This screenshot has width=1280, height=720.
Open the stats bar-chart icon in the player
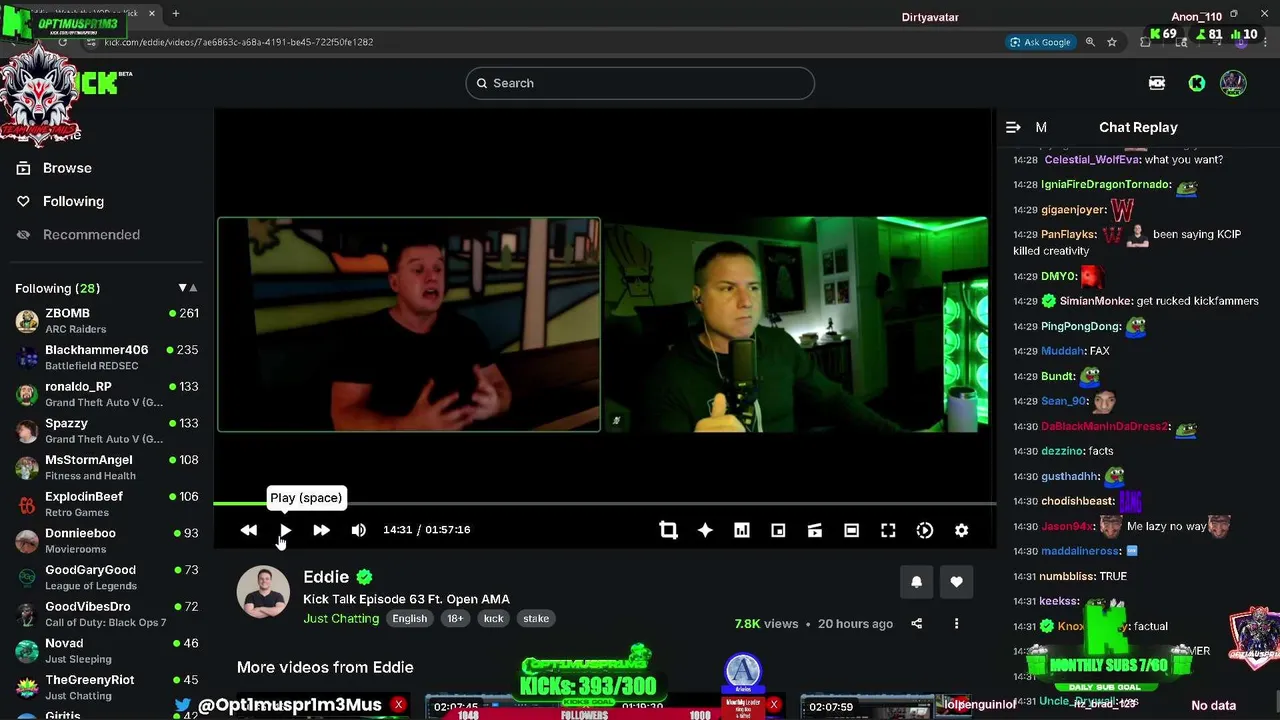click(742, 530)
